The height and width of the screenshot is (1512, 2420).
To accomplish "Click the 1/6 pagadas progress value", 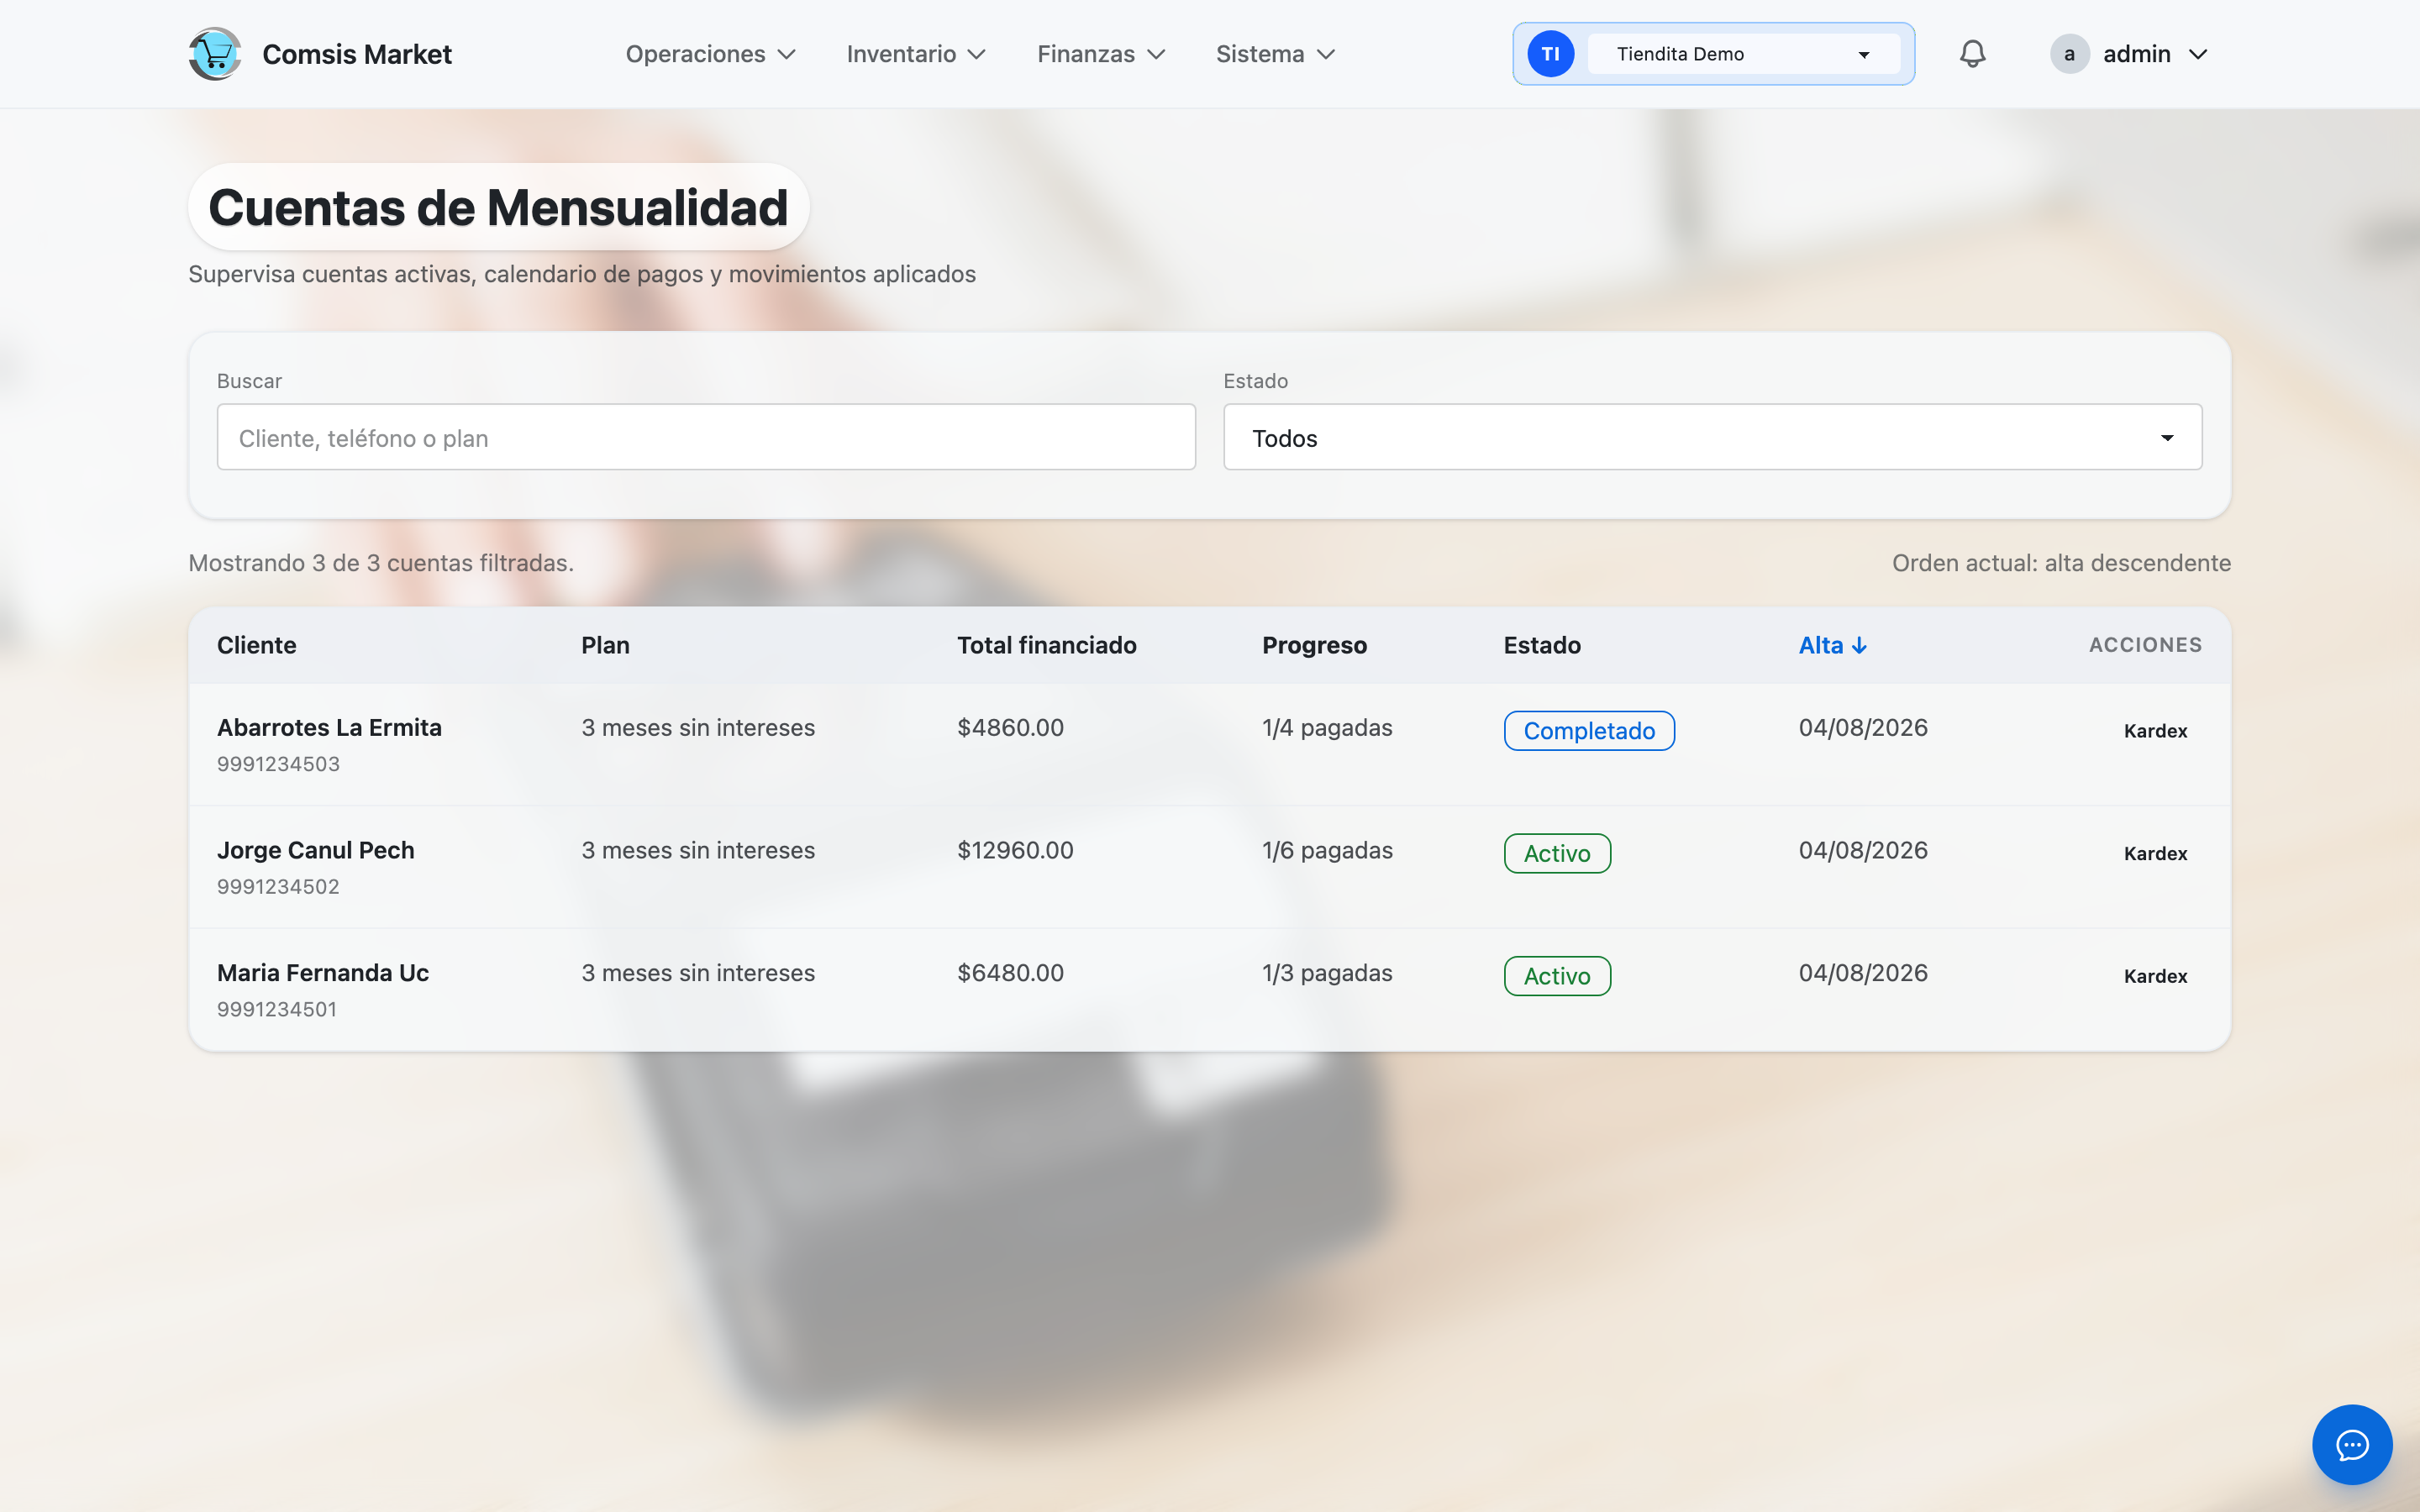I will (1327, 851).
